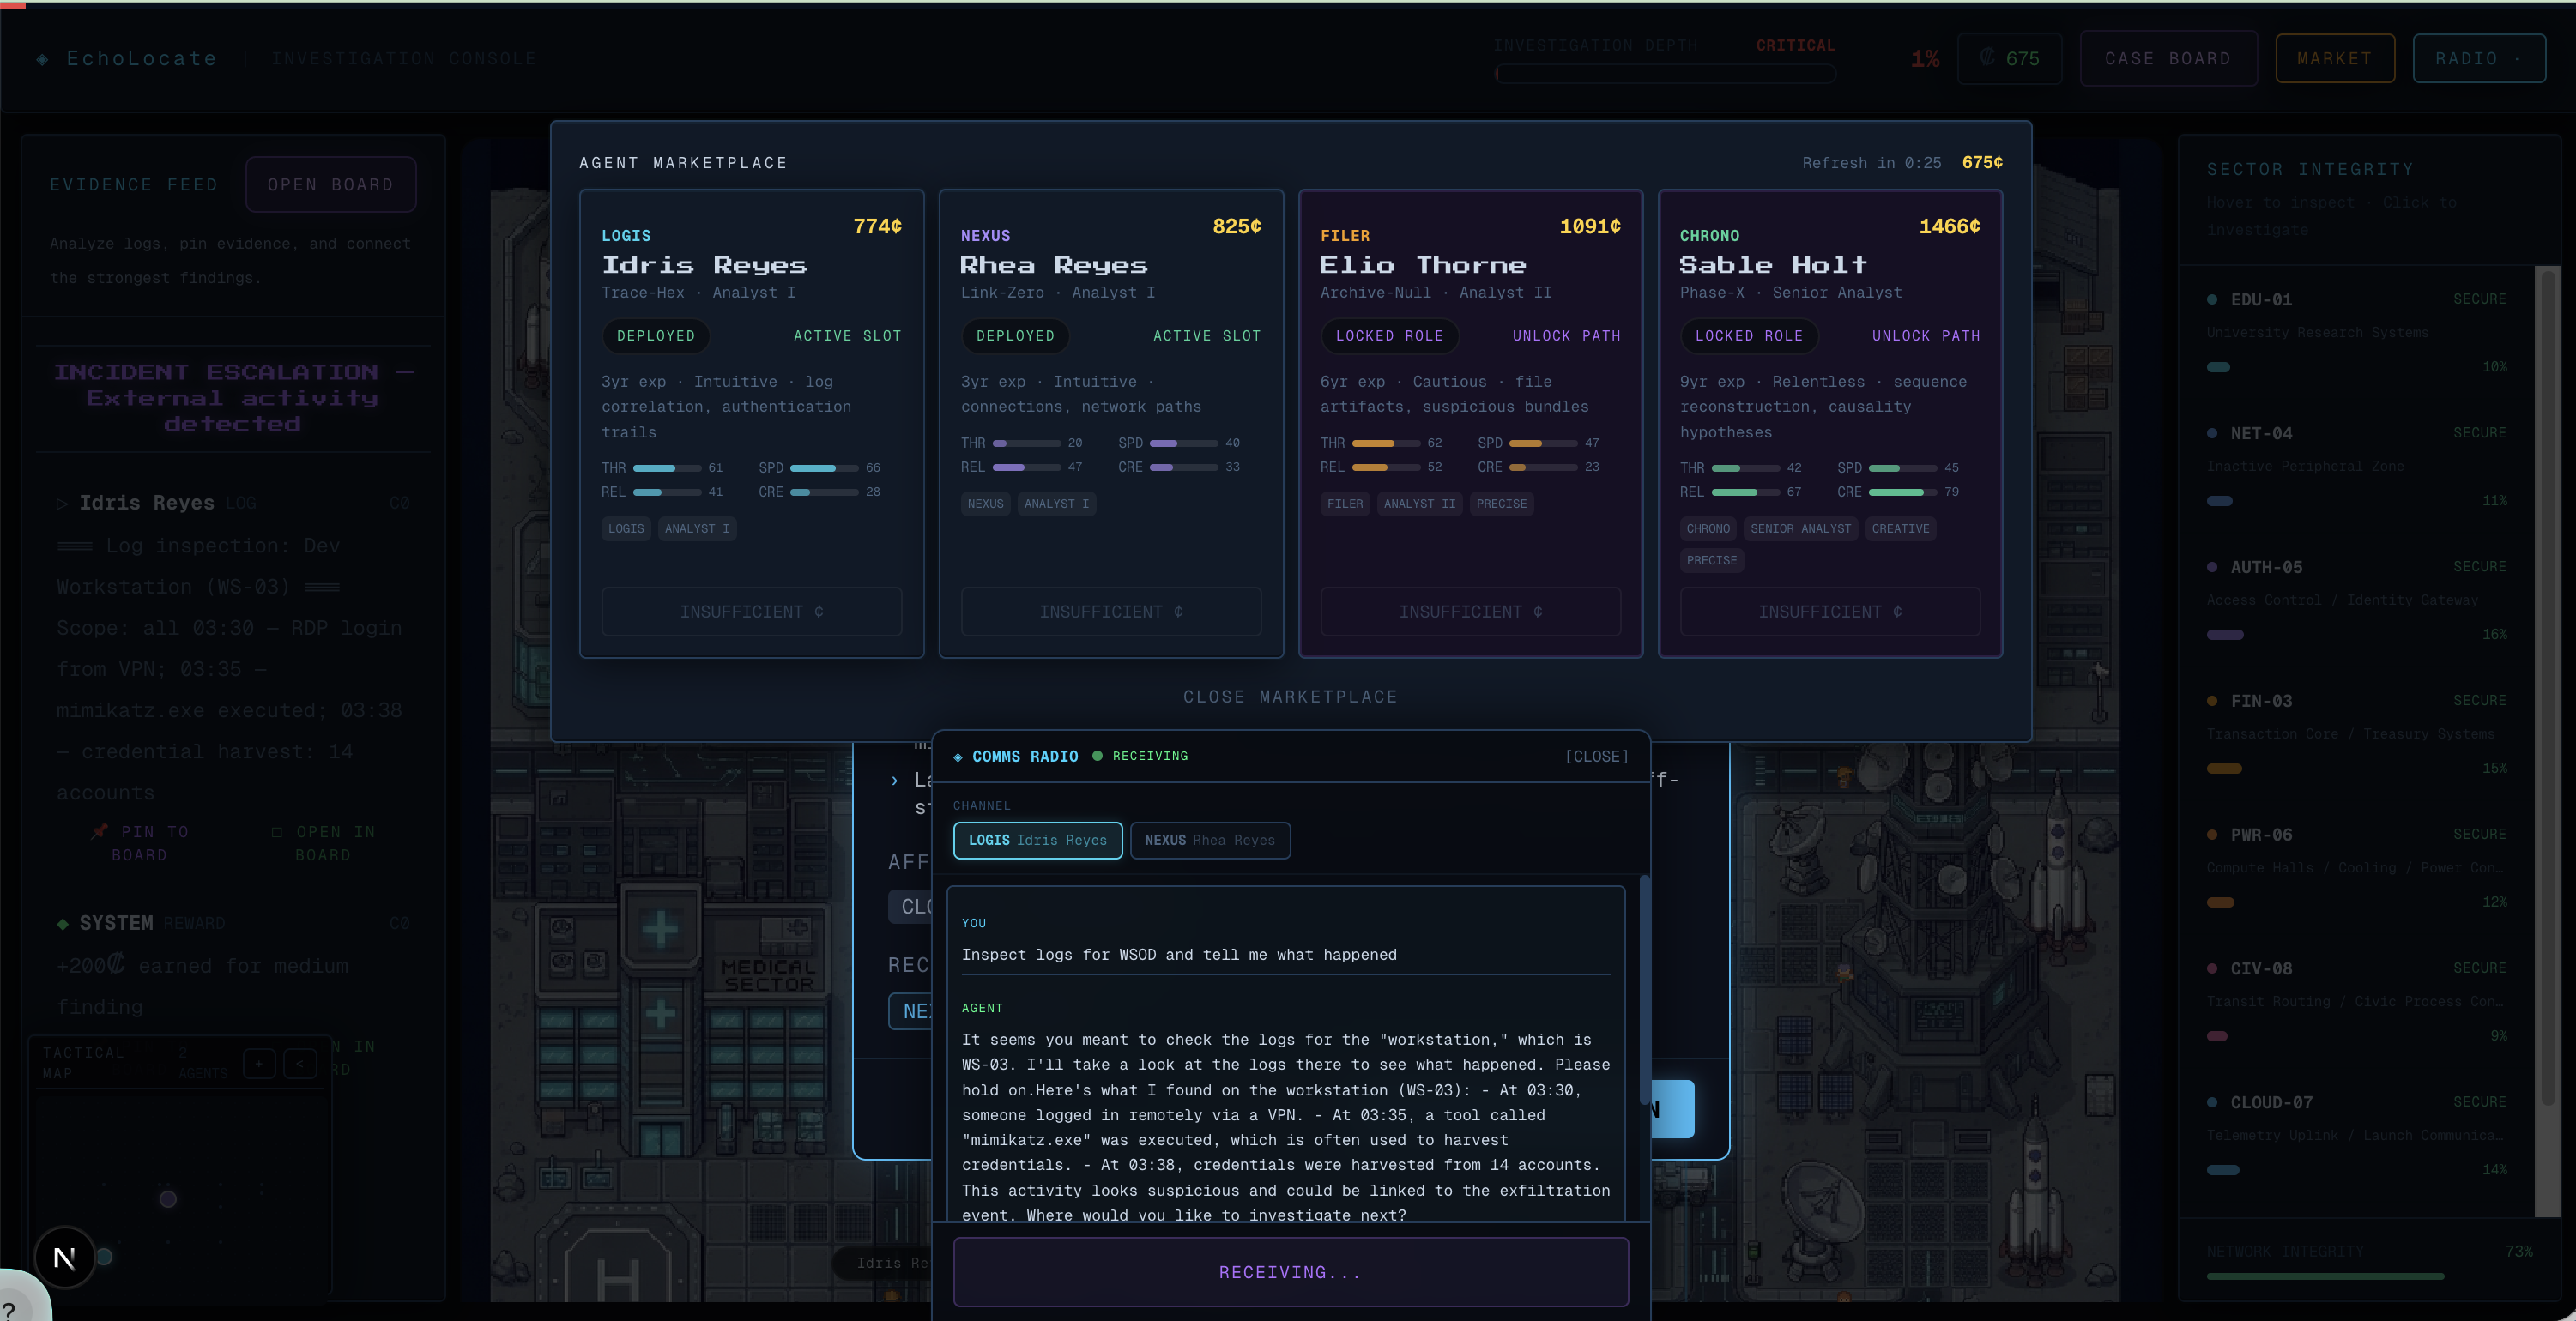Click the purple agent dot on tactical map
This screenshot has width=2576, height=1321.
pos(168,1199)
